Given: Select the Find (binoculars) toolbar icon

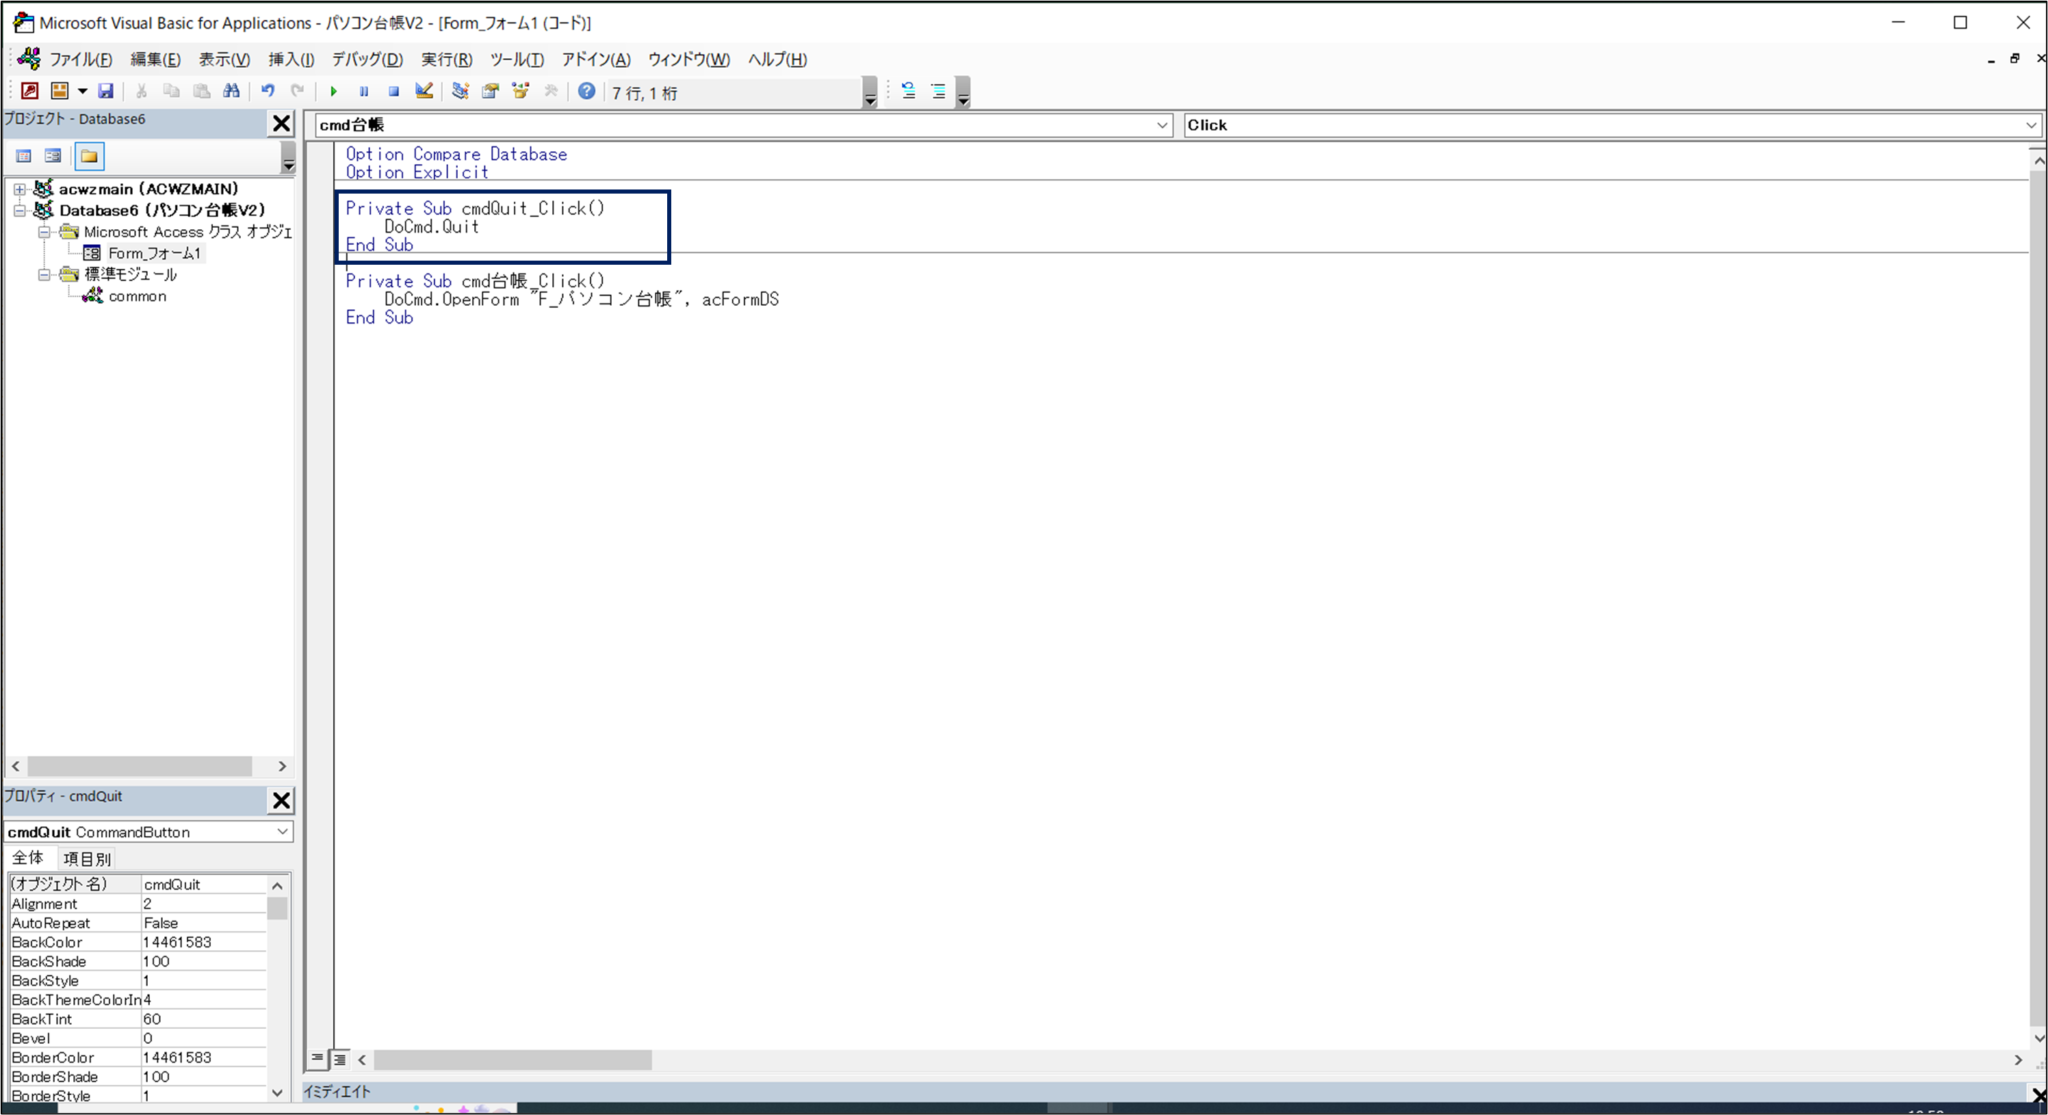Looking at the screenshot, I should pos(231,91).
